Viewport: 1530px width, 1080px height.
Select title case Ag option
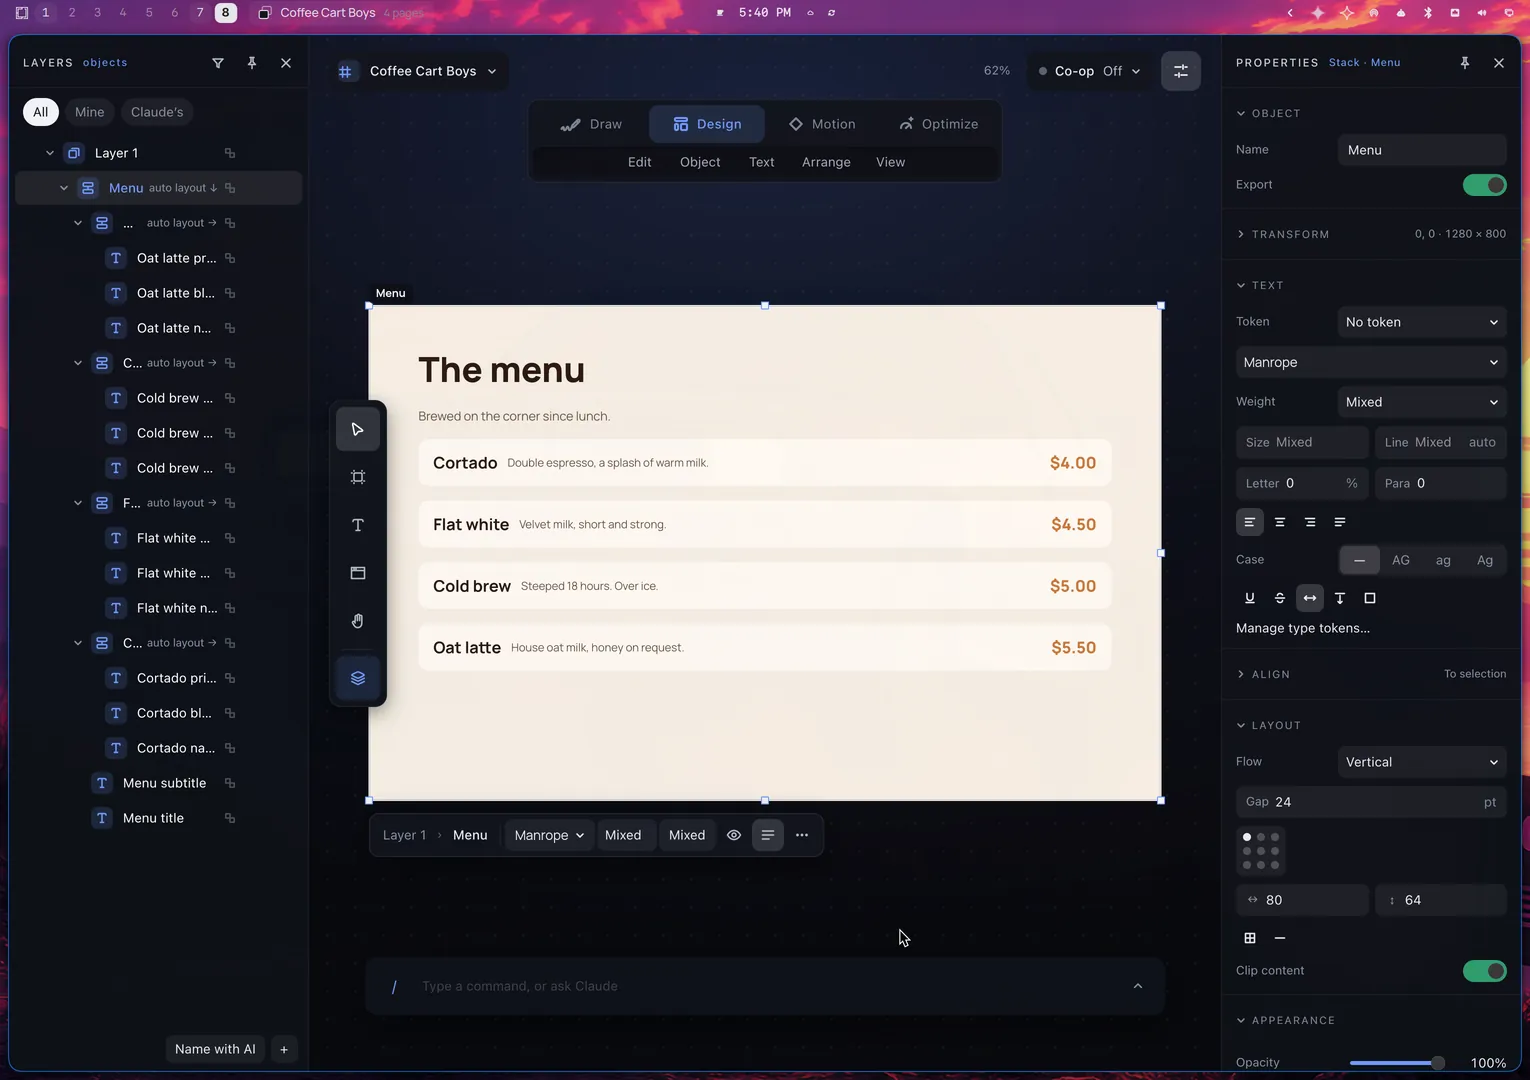pos(1485,560)
